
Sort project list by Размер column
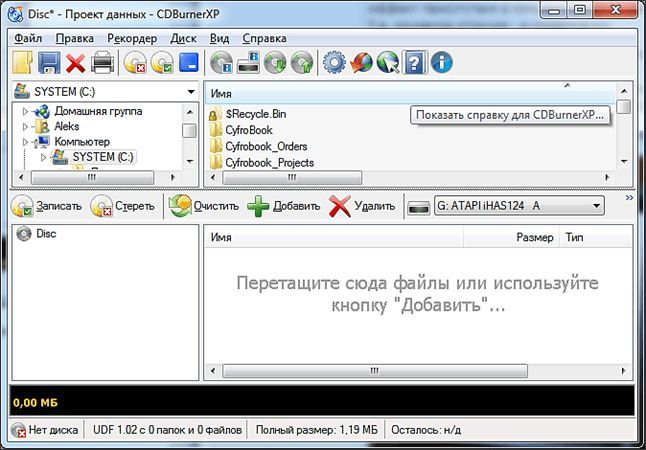tap(511, 237)
